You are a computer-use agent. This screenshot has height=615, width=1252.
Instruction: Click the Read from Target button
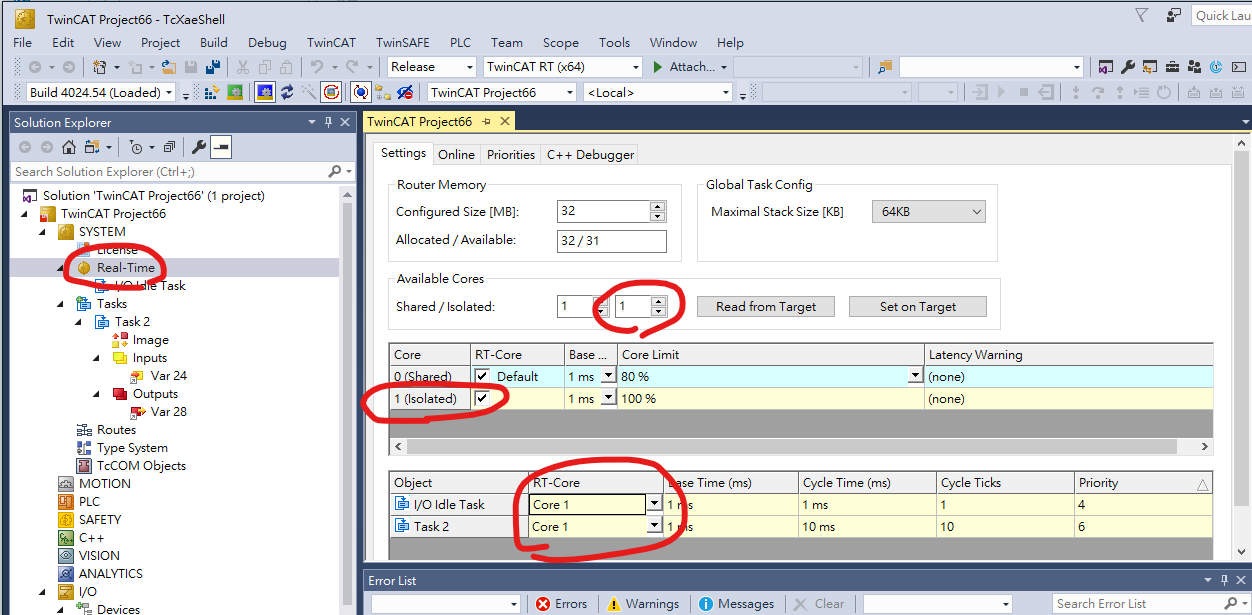766,307
